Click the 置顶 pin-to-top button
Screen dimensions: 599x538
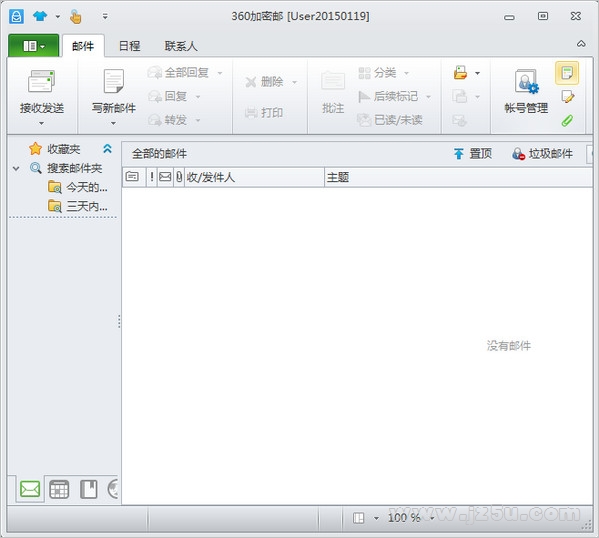pos(473,154)
